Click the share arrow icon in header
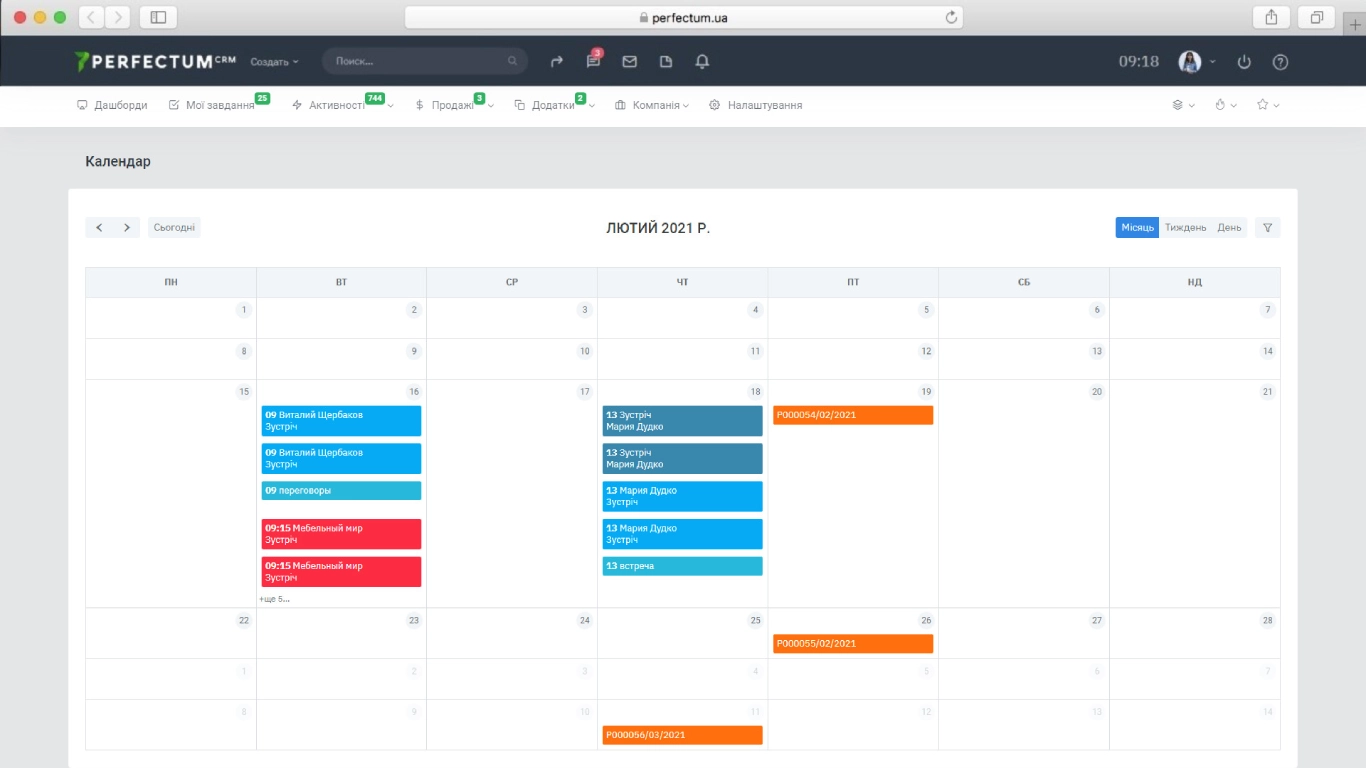Image resolution: width=1366 pixels, height=768 pixels. 557,62
